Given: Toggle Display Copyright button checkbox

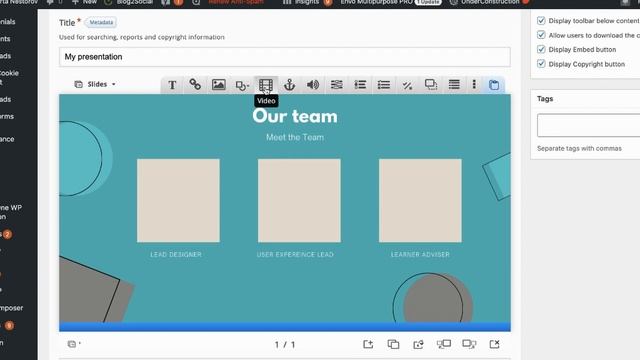Looking at the screenshot, I should 541,64.
